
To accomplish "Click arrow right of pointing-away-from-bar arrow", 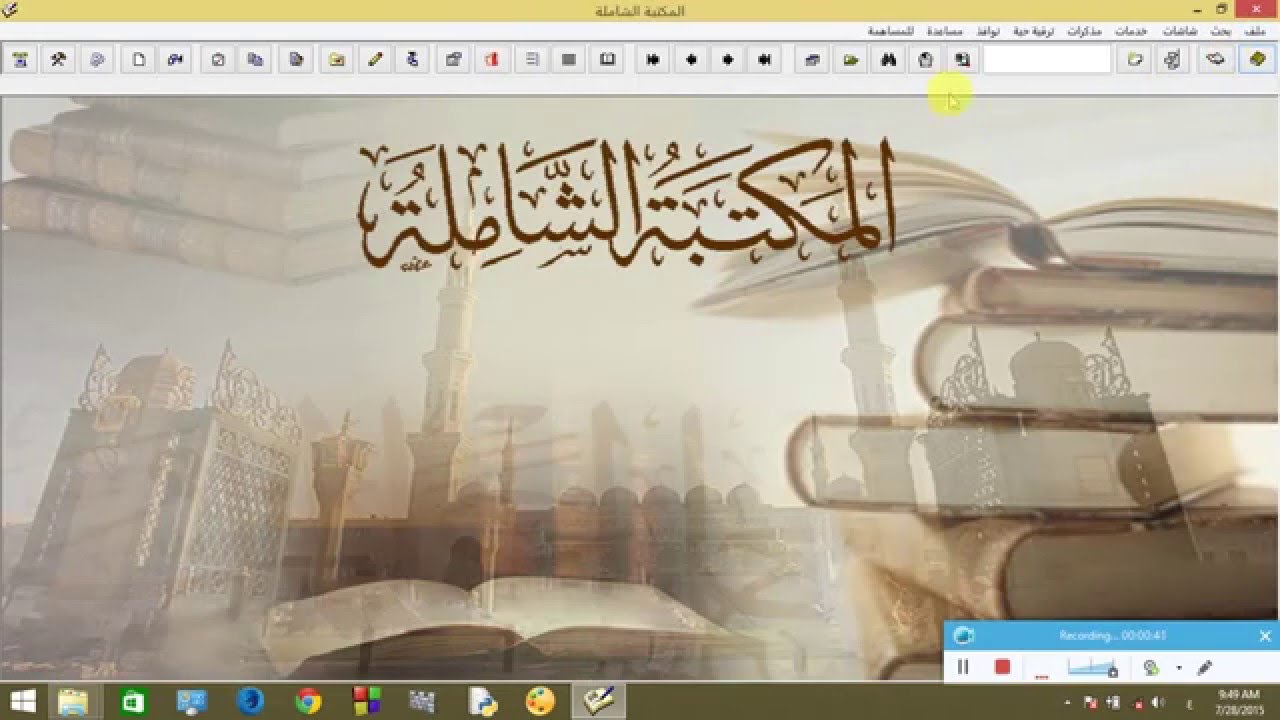I will [691, 60].
